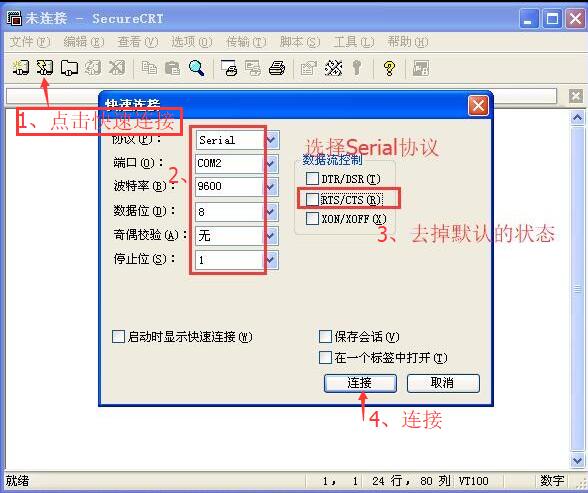This screenshot has width=588, height=493.
Task: Click the Copy toolbar icon
Action: 149,68
